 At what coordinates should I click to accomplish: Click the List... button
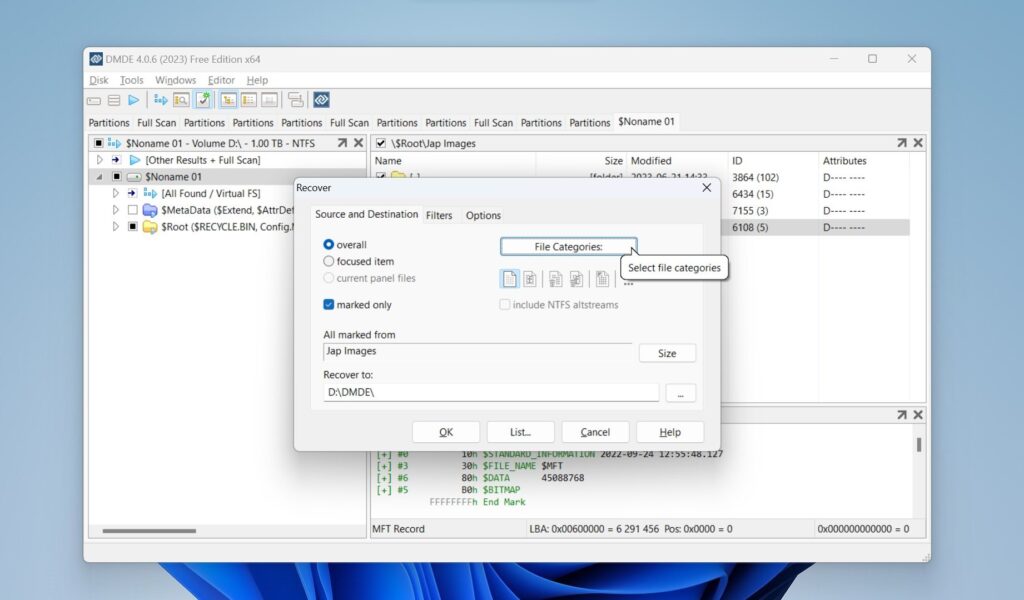(x=520, y=431)
